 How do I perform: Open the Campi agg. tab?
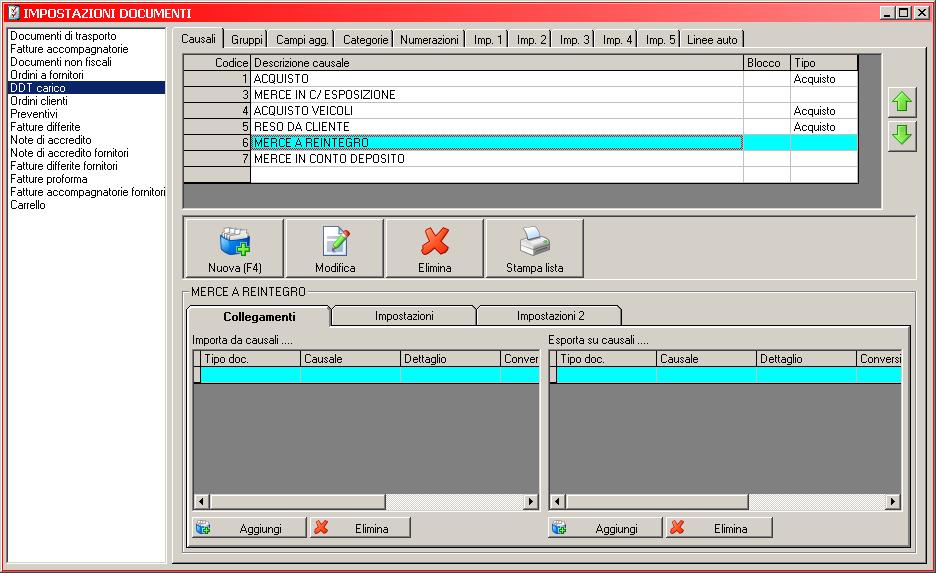point(302,39)
